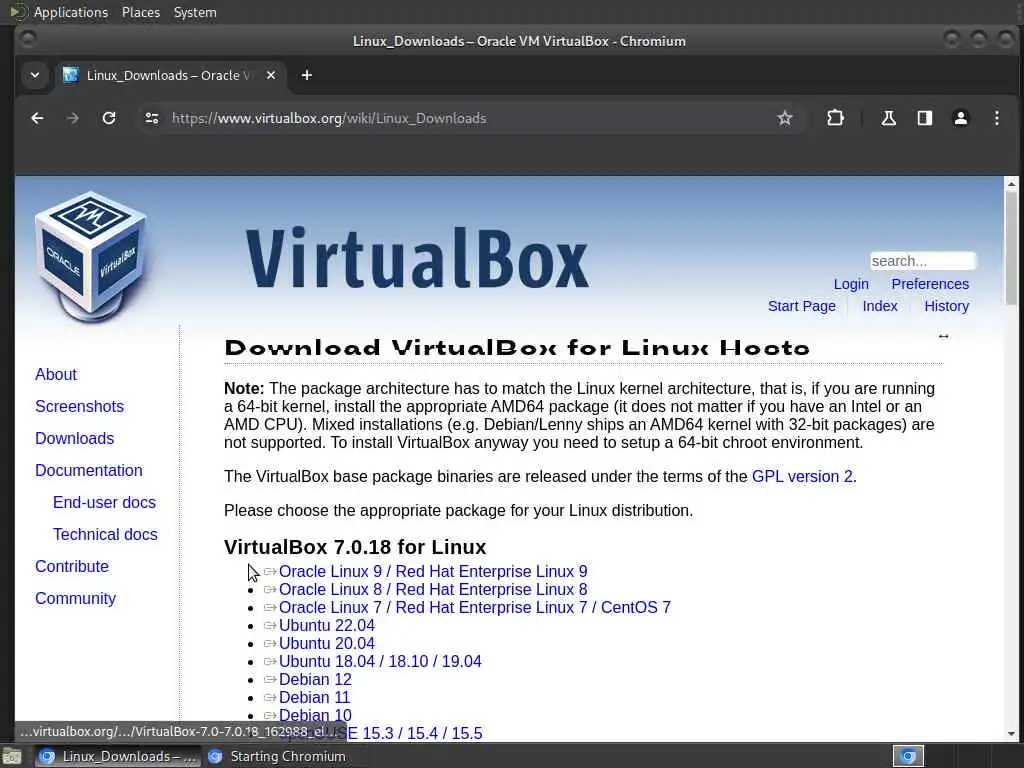1024x768 pixels.
Task: Open the System menu
Action: point(195,12)
